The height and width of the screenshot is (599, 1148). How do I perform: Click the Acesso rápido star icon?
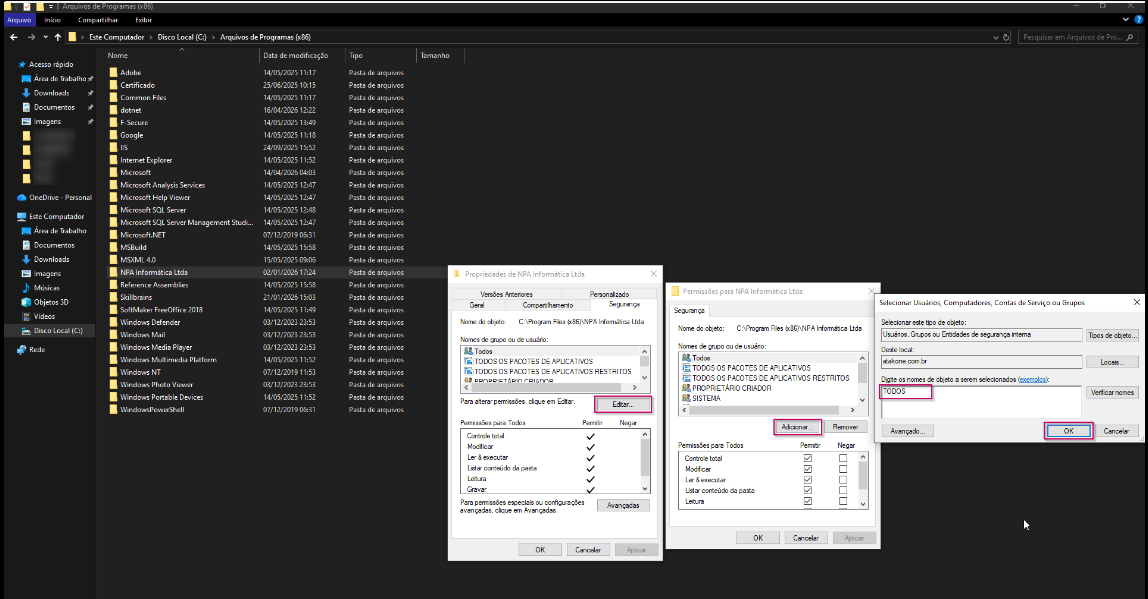[22, 64]
